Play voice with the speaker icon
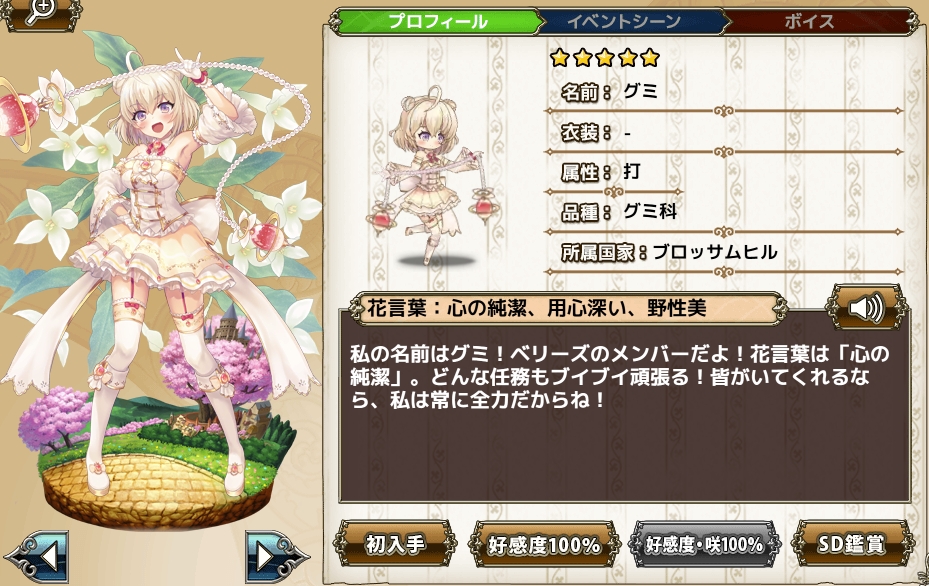Image resolution: width=929 pixels, height=586 pixels. point(866,308)
